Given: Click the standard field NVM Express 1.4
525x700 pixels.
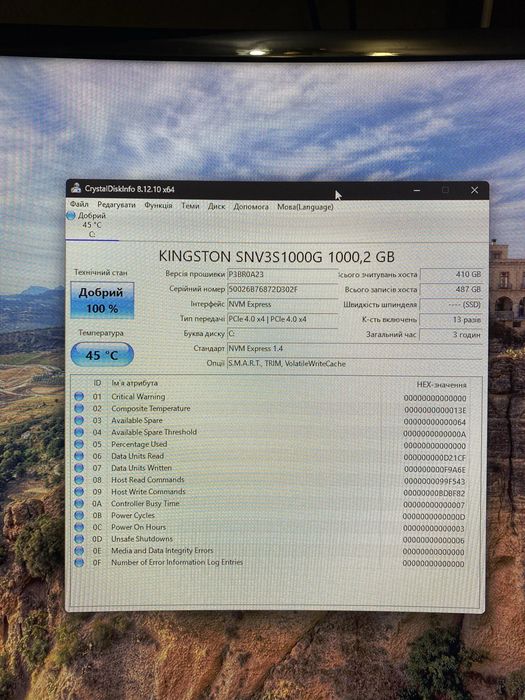Looking at the screenshot, I should coord(355,348).
